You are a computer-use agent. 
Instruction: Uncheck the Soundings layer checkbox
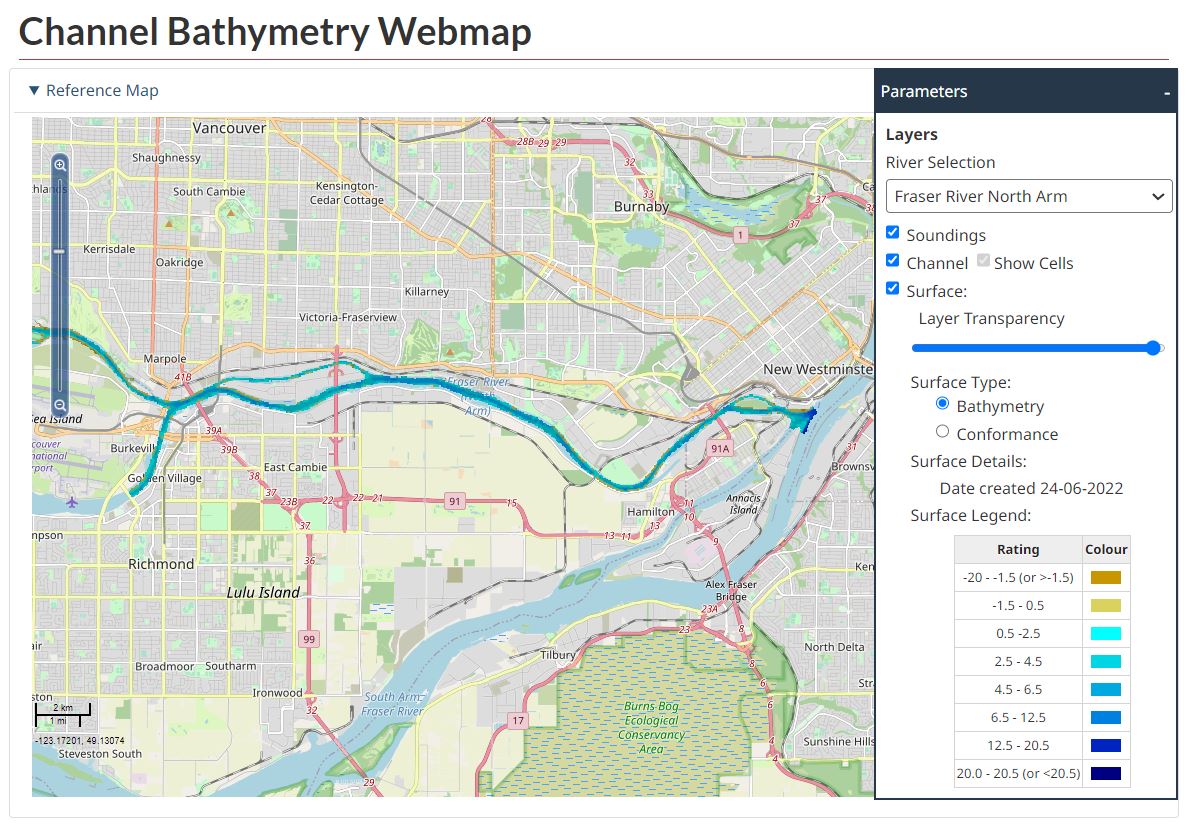[x=893, y=233]
